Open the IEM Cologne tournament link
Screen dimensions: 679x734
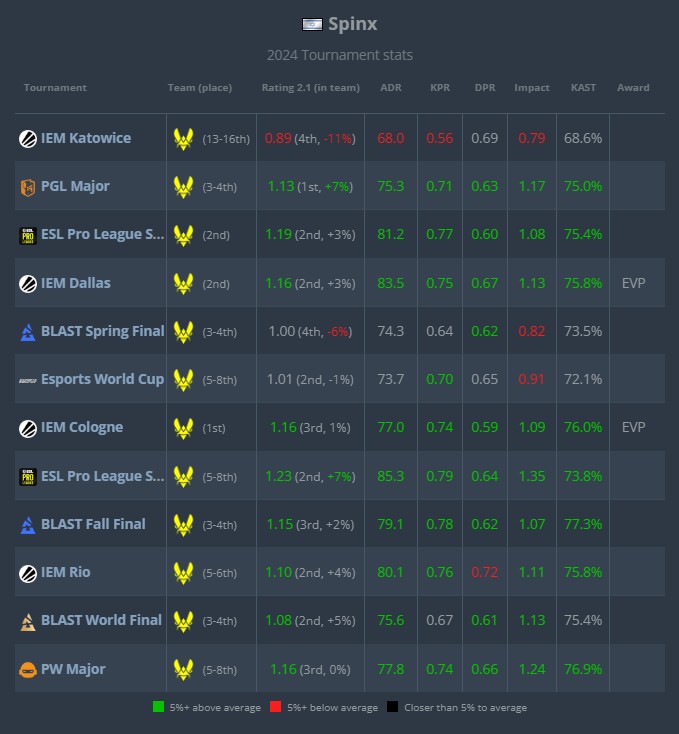[x=82, y=427]
